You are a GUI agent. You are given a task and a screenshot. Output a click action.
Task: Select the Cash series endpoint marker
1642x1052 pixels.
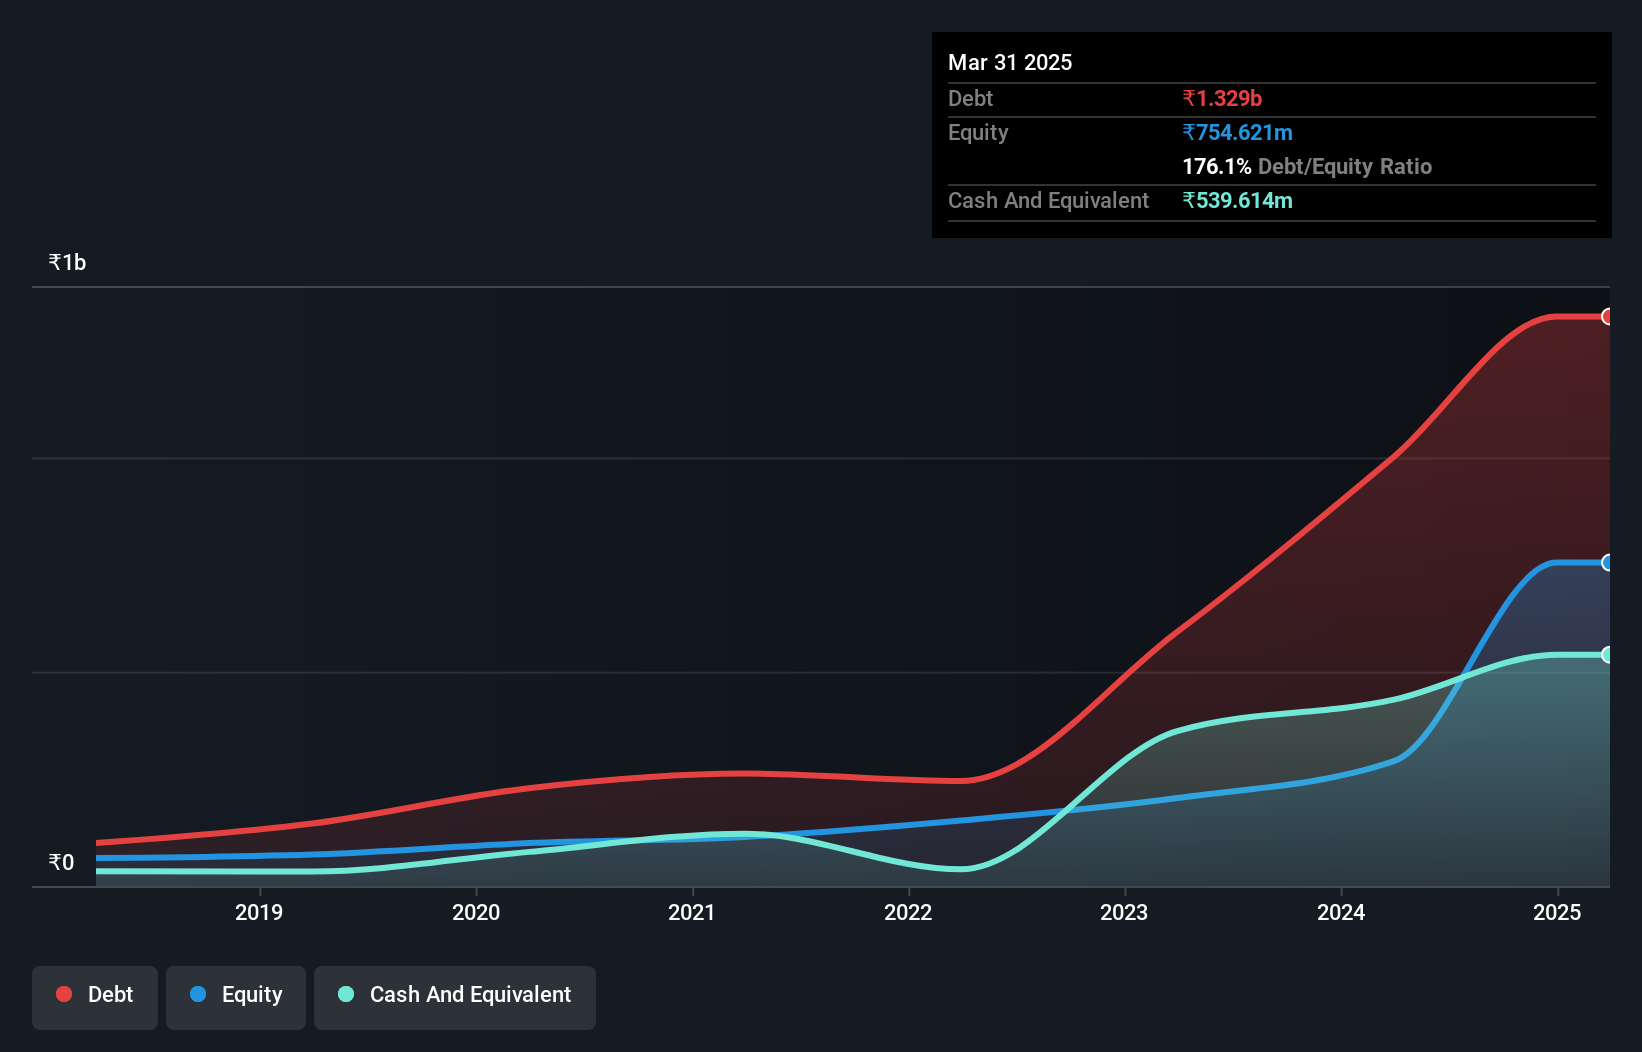coord(1608,655)
